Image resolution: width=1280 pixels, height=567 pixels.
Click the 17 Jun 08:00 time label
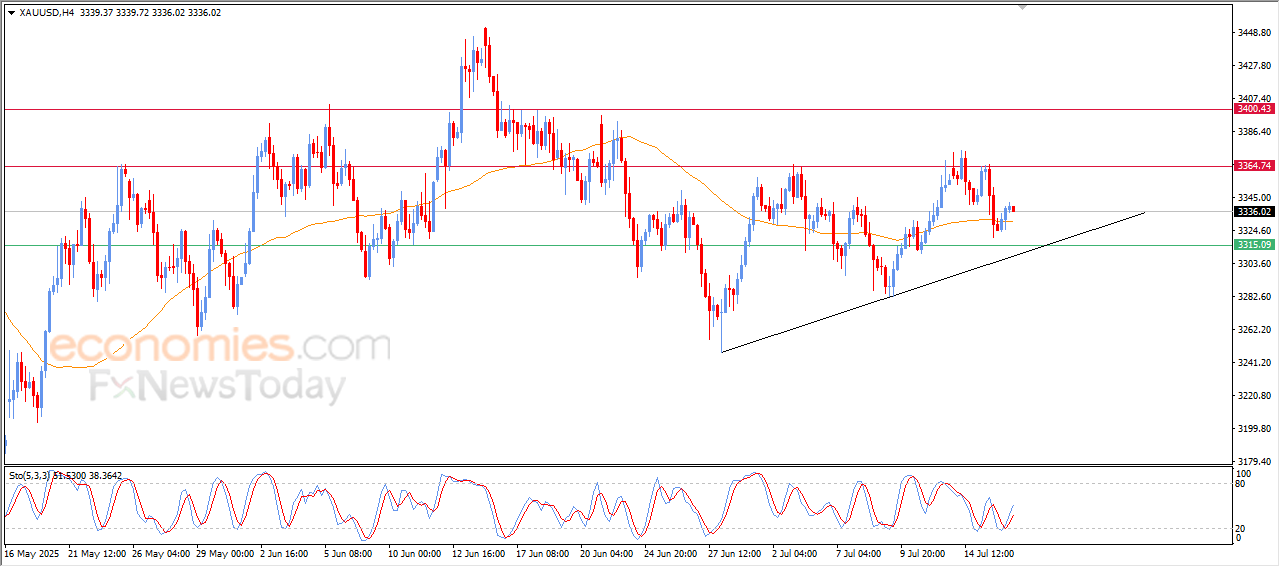(542, 553)
